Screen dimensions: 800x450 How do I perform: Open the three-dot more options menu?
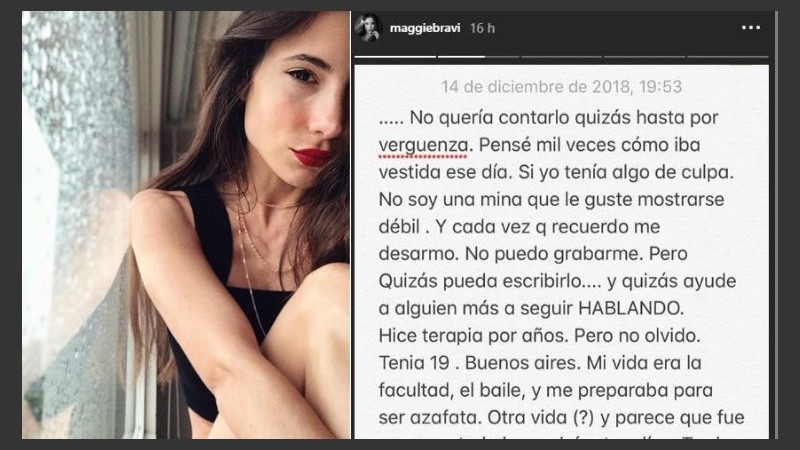pyautogui.click(x=751, y=28)
